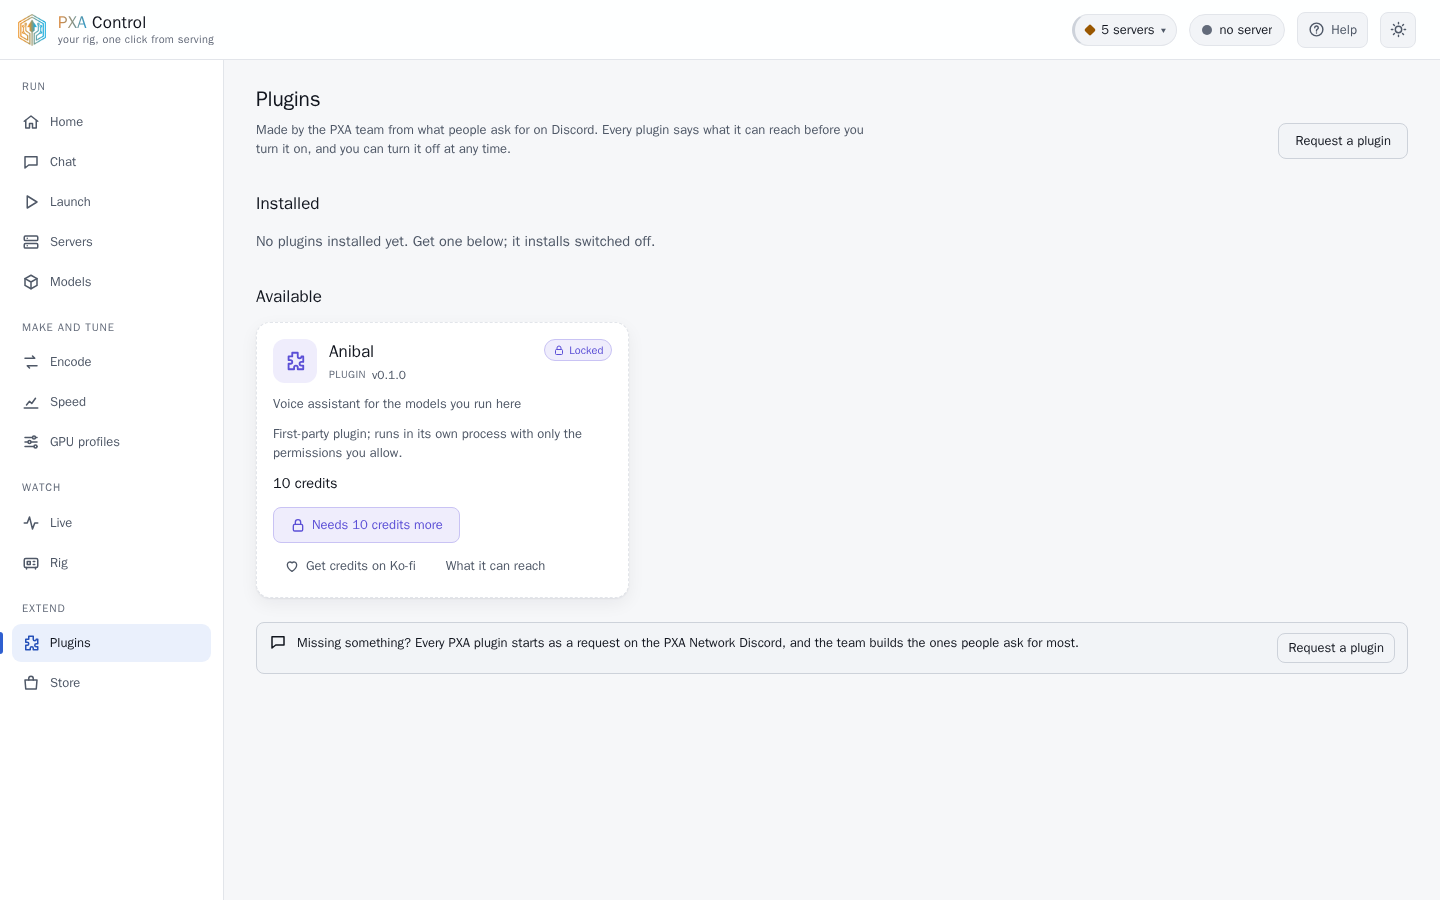Toggle the light/dark theme sun icon
Image resolution: width=1440 pixels, height=900 pixels.
1398,30
